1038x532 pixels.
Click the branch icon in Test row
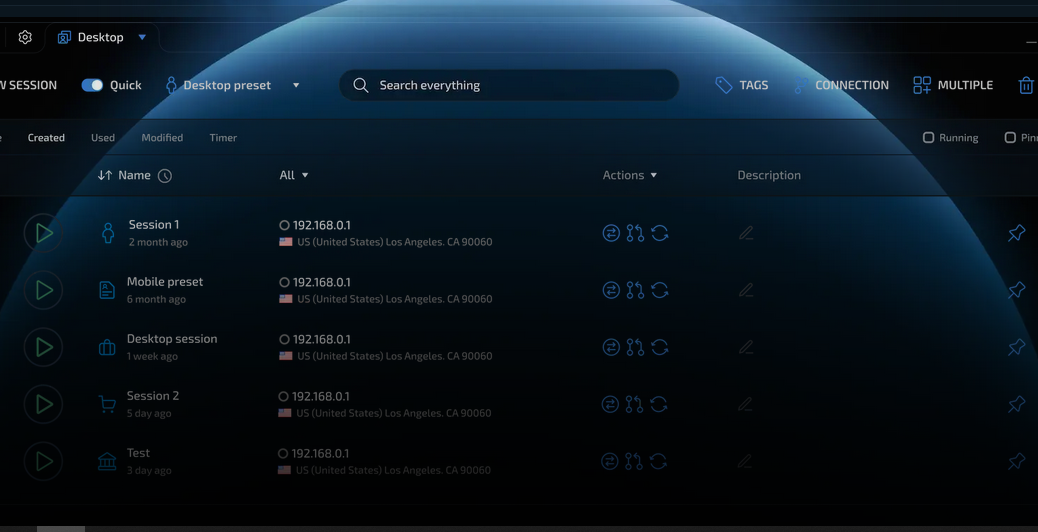(634, 461)
